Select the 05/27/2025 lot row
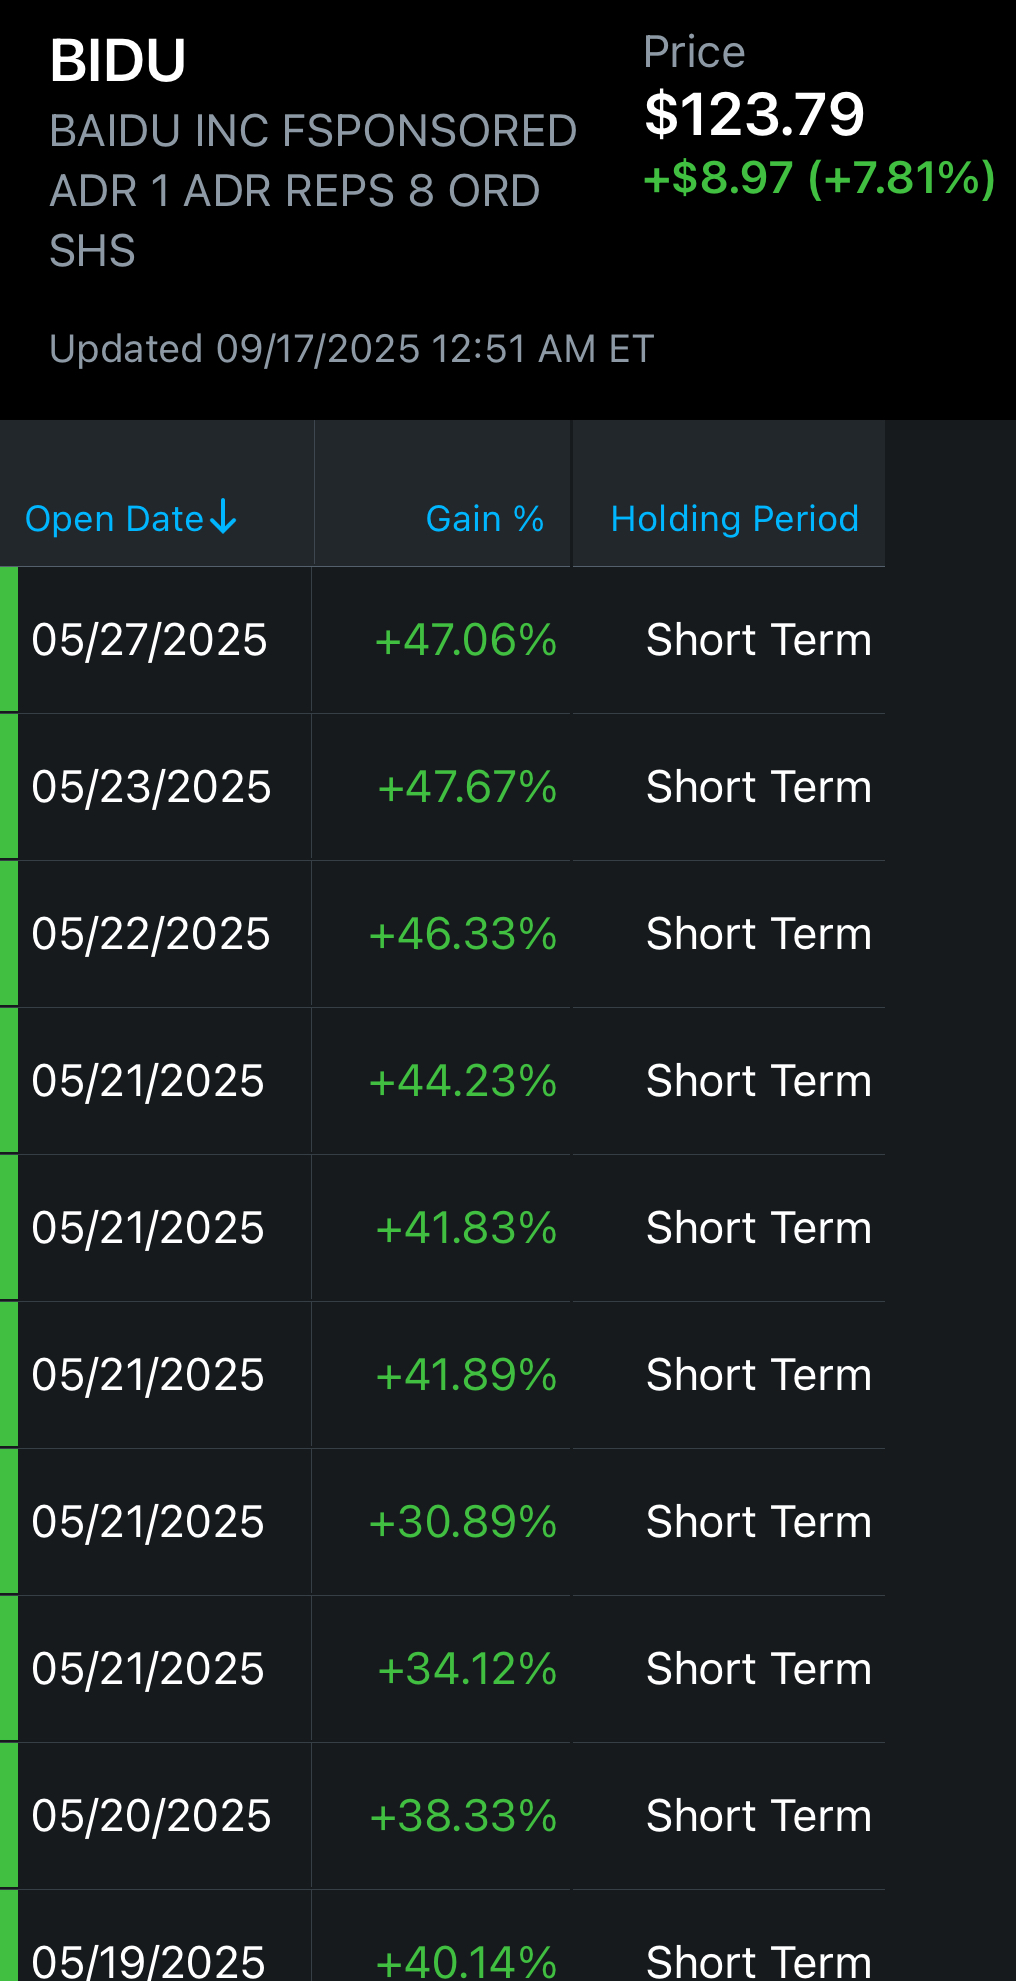Viewport: 1016px width, 1981px height. click(x=442, y=640)
